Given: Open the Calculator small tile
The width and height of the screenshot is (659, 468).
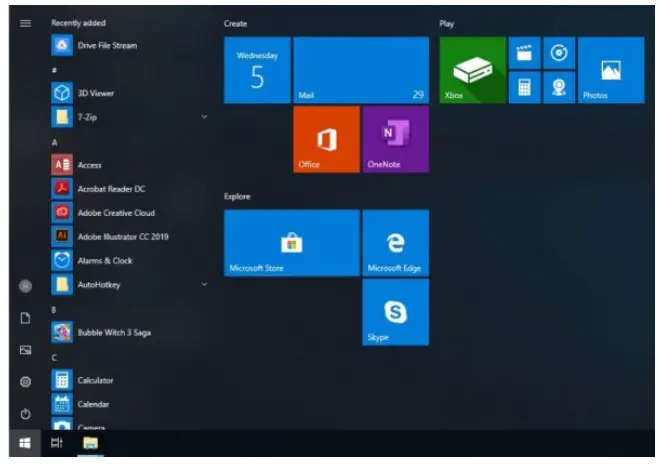Looking at the screenshot, I should 525,87.
